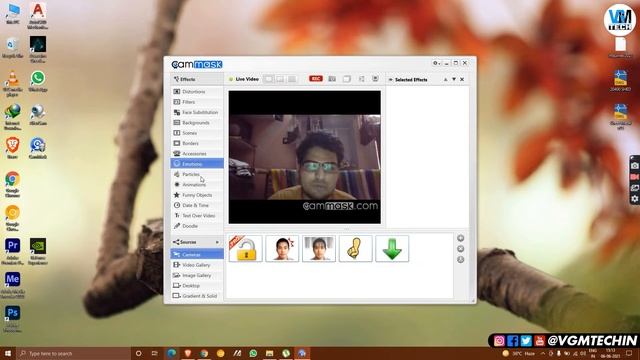Click the round remove (x) effect button

[x=460, y=249]
